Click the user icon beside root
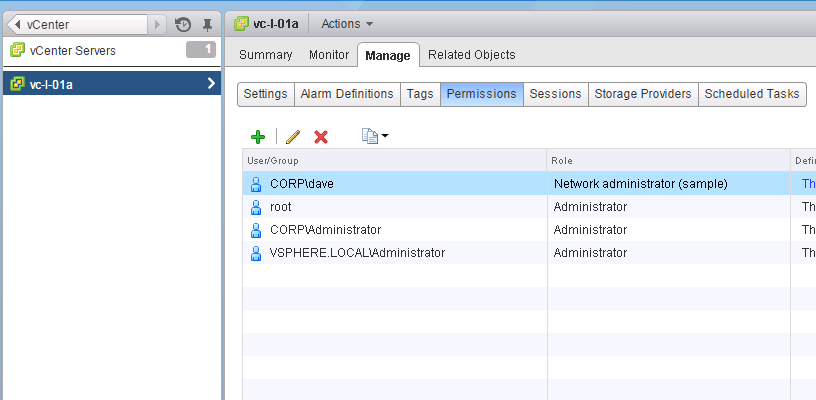This screenshot has width=816, height=400. (x=256, y=207)
